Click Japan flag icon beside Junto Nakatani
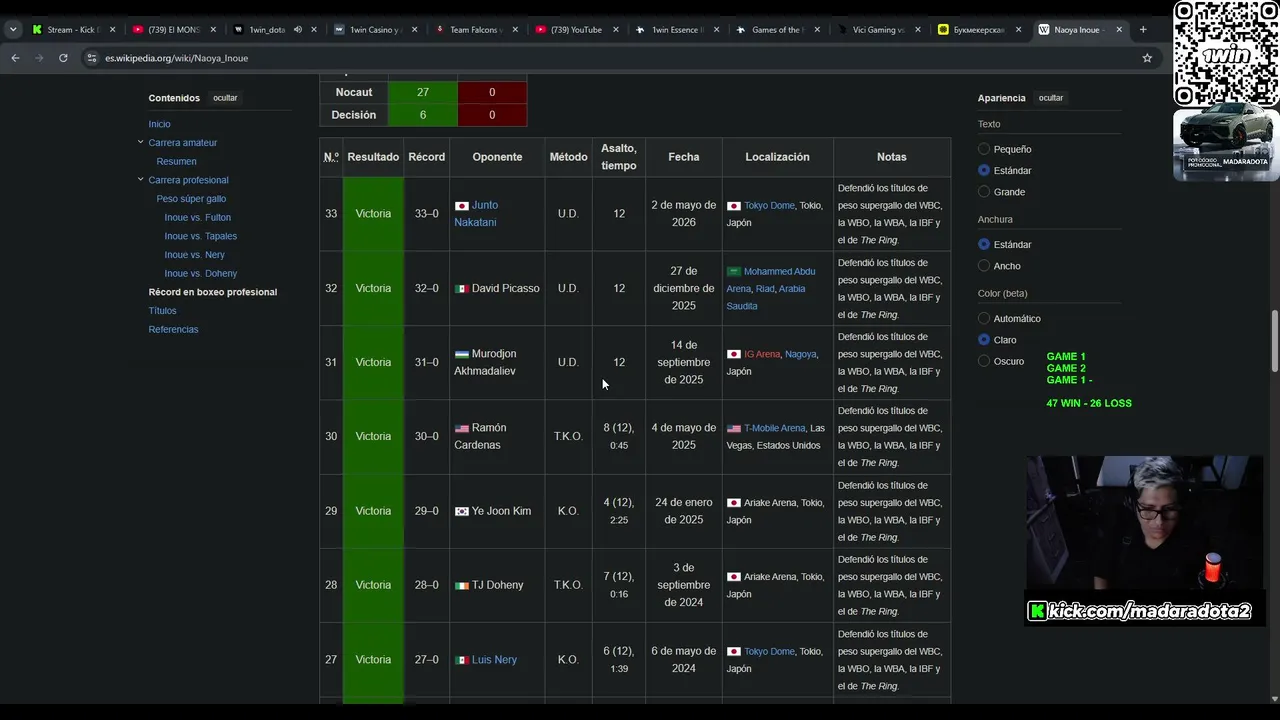1280x720 pixels. tap(461, 206)
